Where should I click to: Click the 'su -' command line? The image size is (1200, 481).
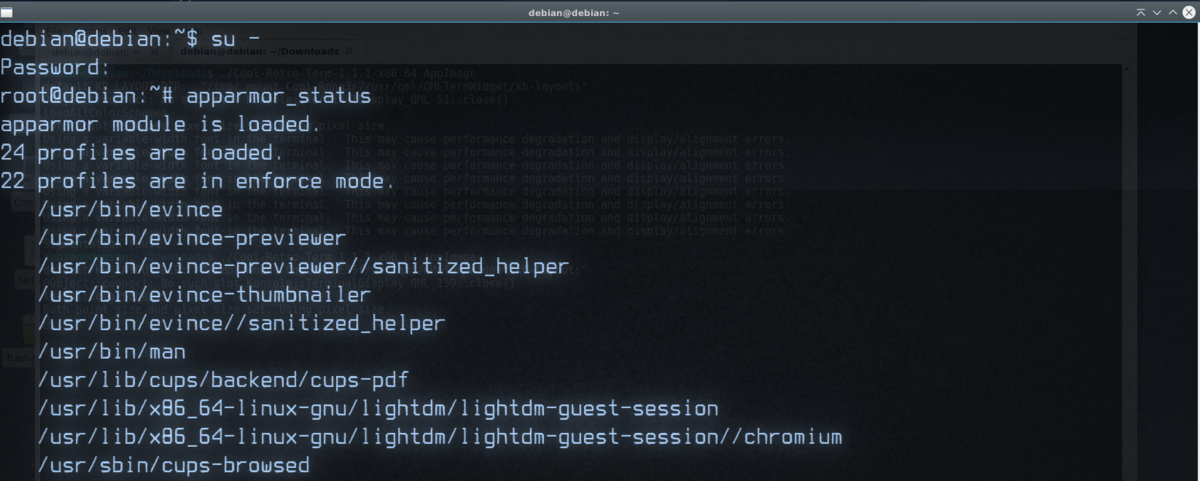pyautogui.click(x=236, y=39)
